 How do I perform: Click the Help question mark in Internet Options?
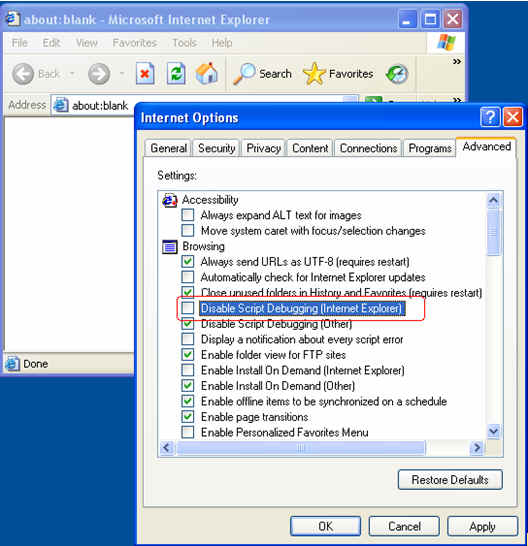click(490, 117)
